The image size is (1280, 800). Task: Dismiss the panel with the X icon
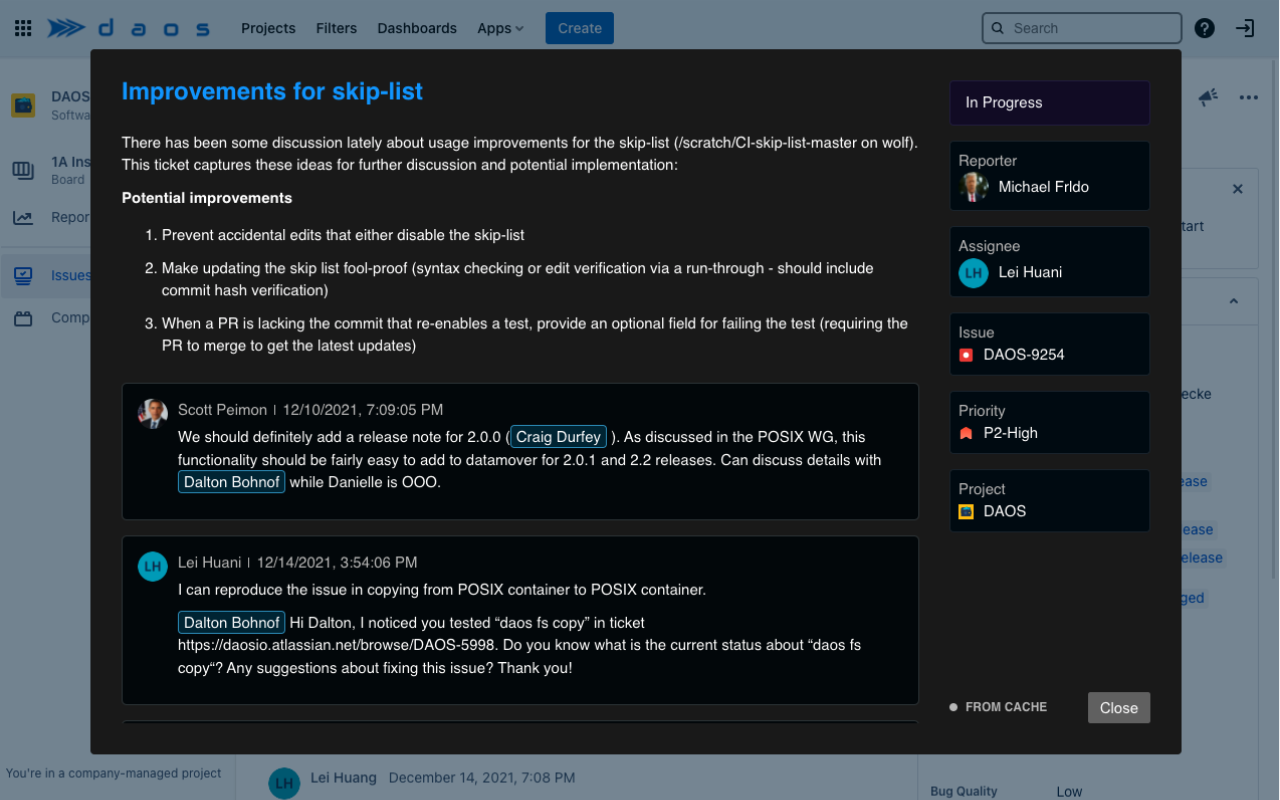coord(1237,189)
